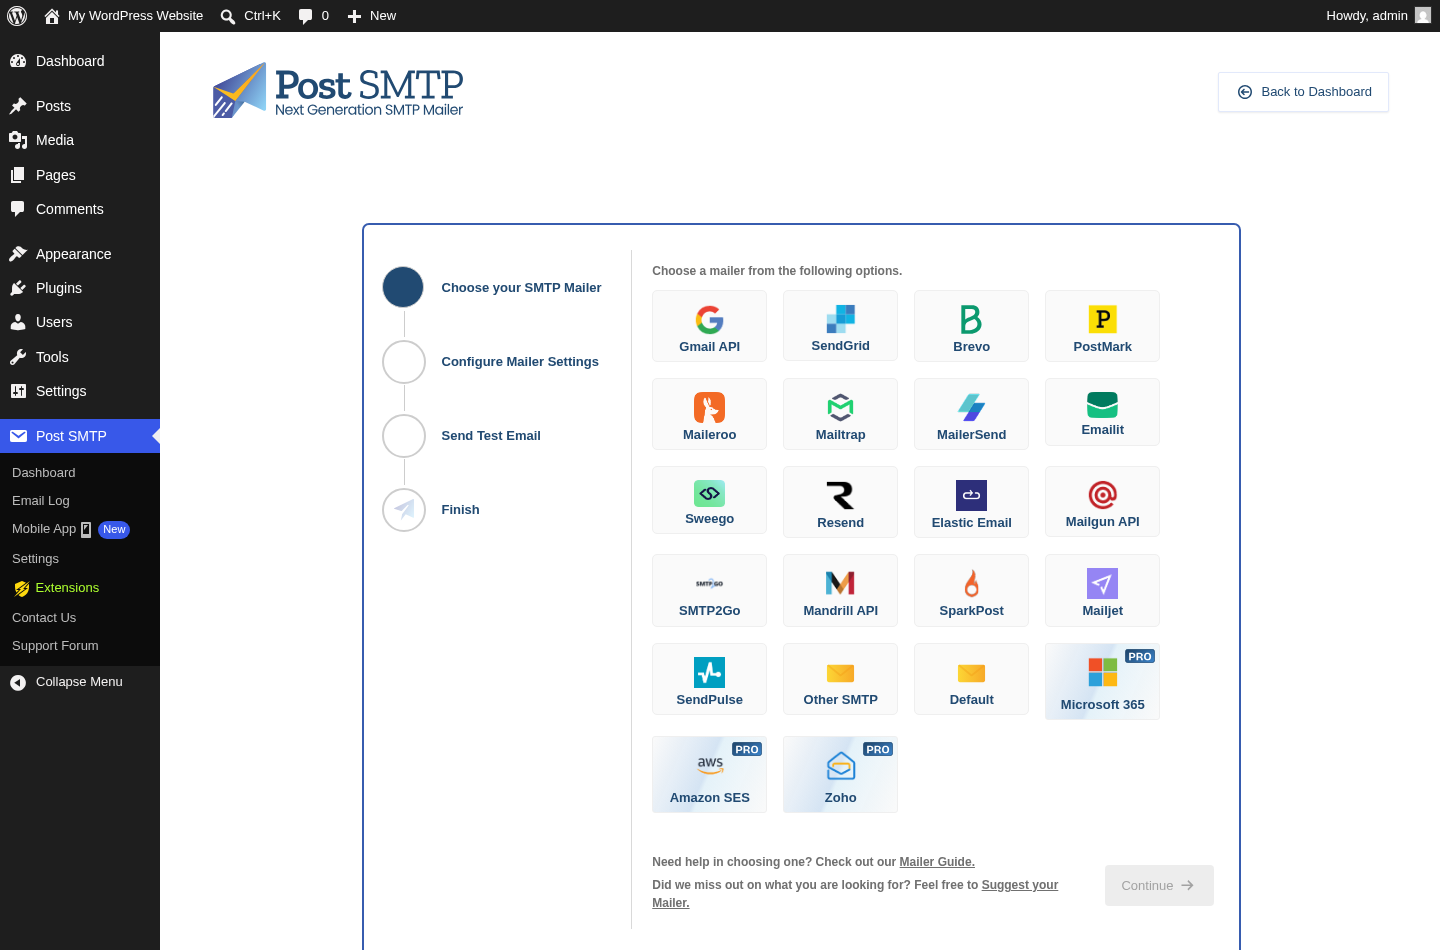Open the Media library menu
This screenshot has width=1440, height=950.
[x=80, y=140]
